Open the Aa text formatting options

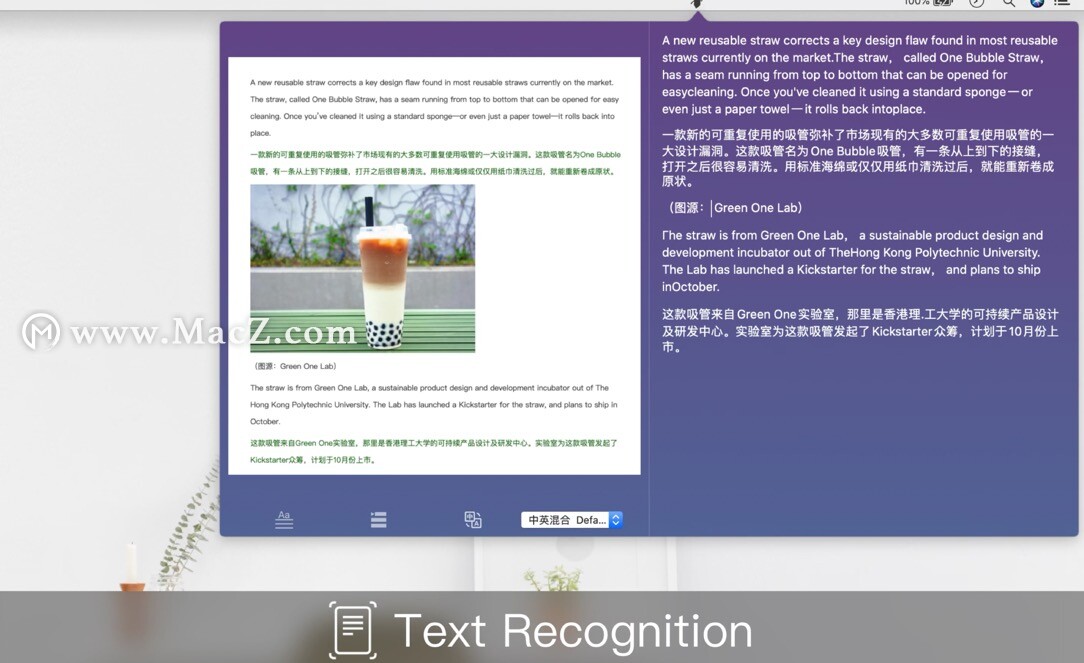click(284, 520)
